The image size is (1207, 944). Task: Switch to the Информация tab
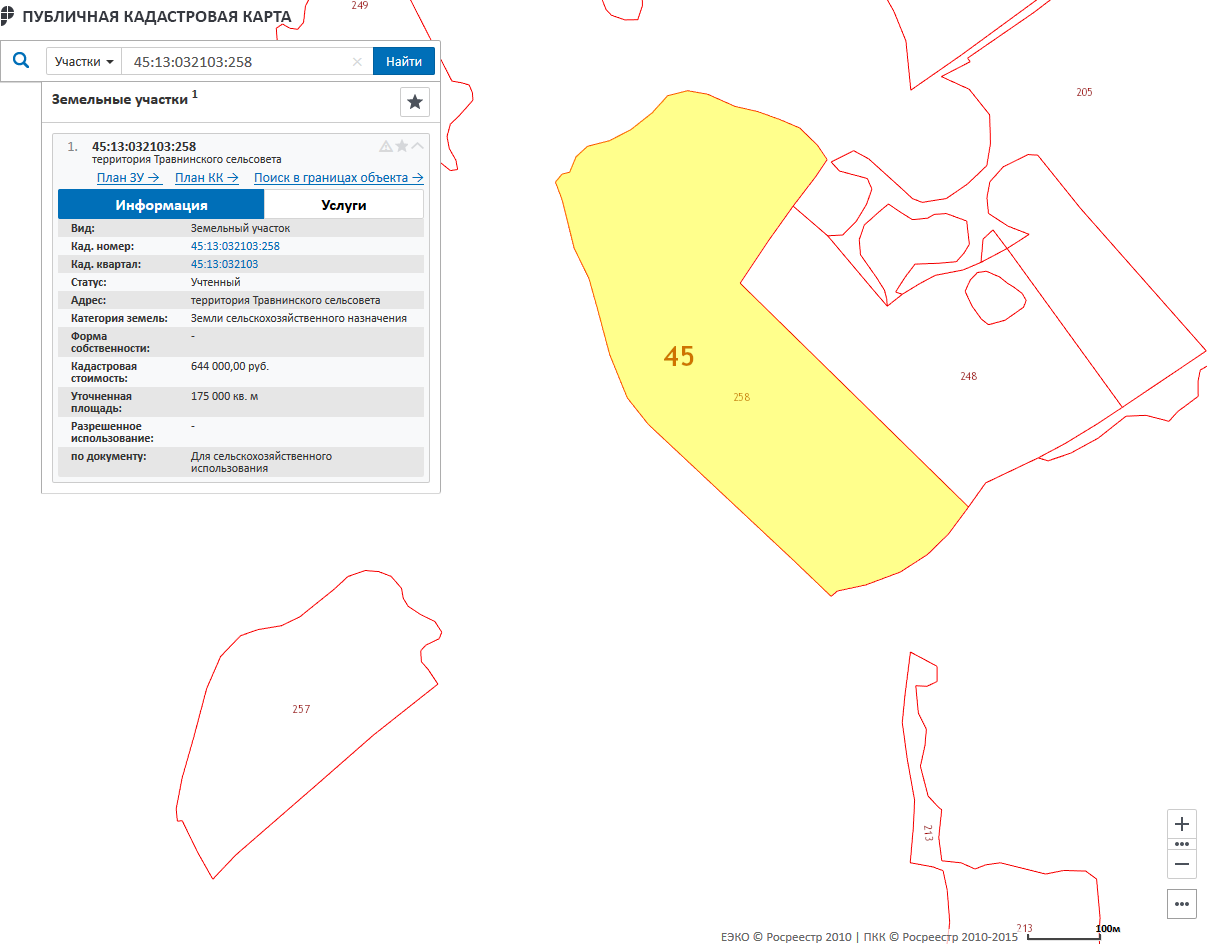pos(161,205)
